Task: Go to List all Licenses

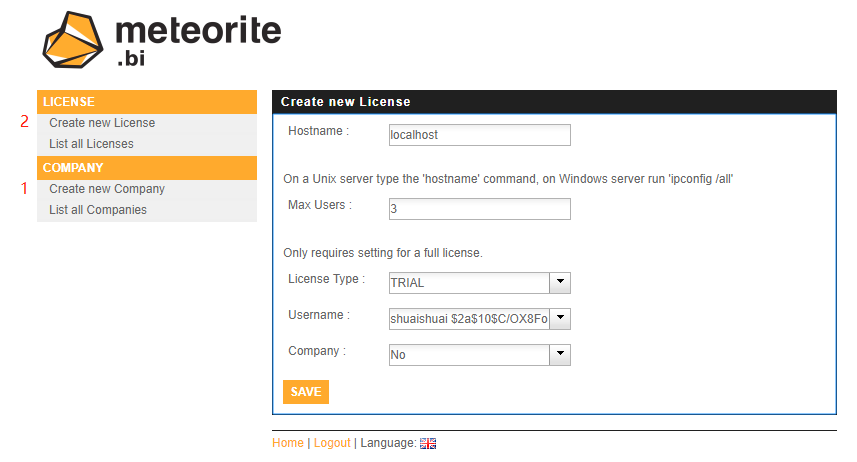Action: (91, 144)
